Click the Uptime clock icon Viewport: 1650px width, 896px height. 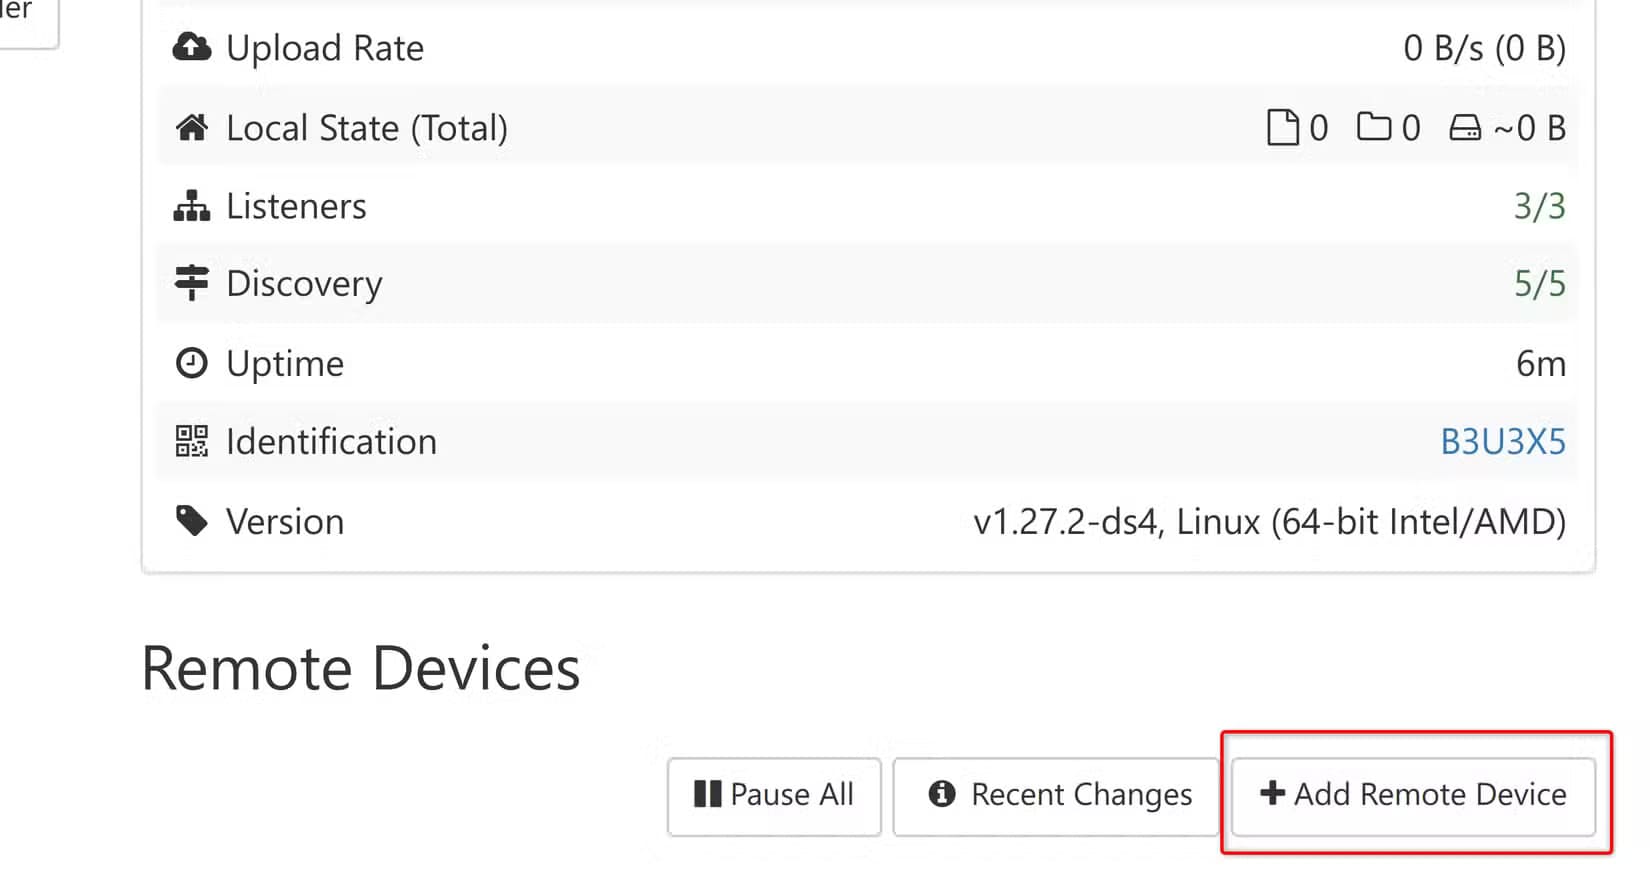pos(192,363)
